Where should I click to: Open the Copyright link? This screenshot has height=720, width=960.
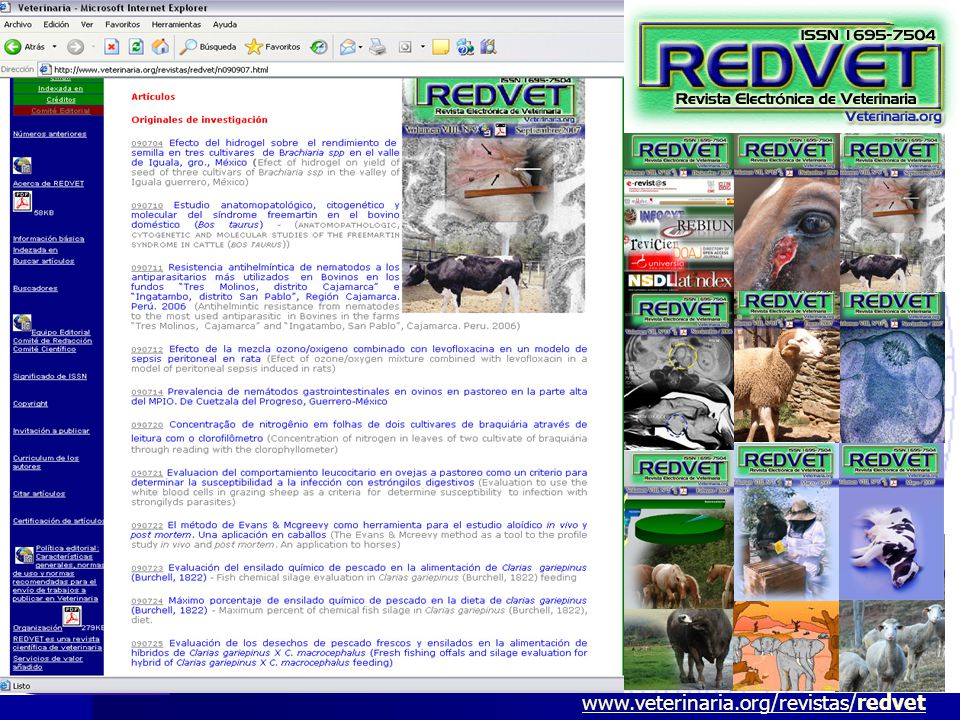30,404
